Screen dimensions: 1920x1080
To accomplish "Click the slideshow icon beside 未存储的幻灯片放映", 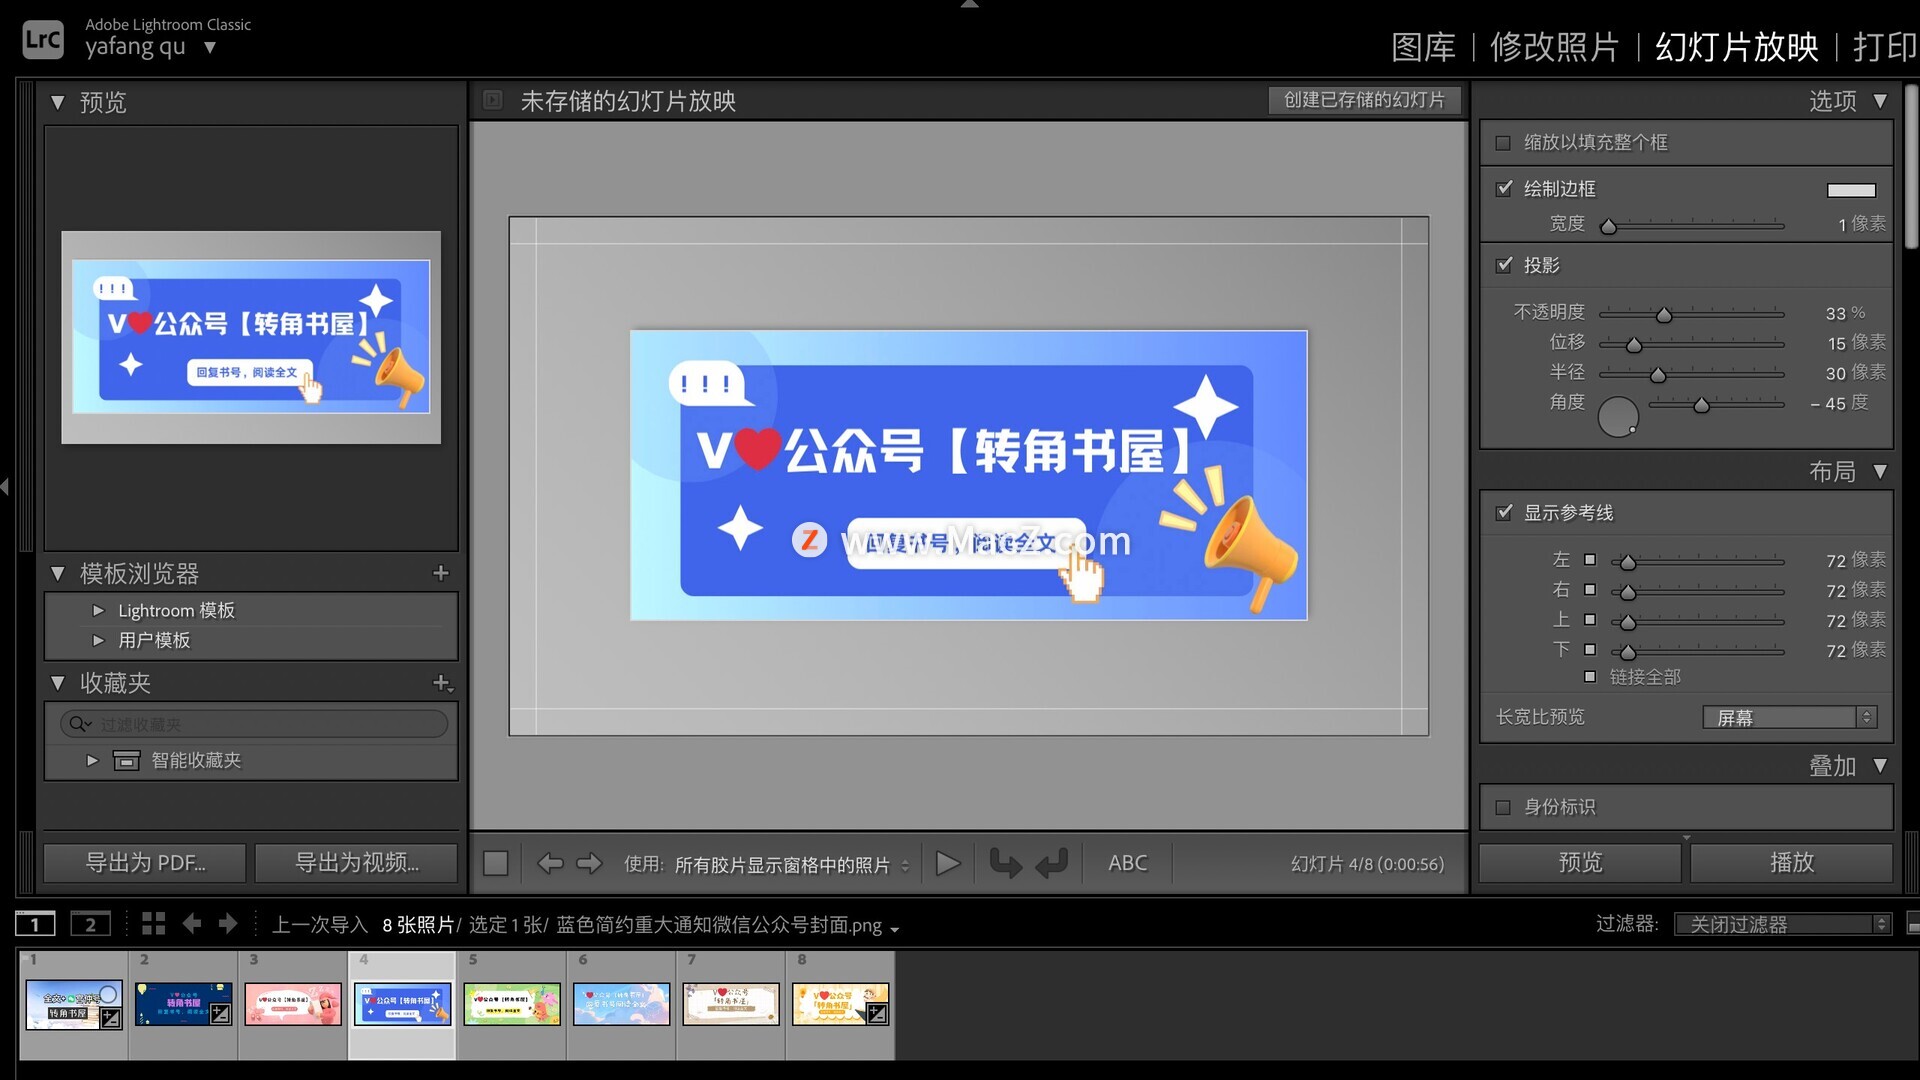I will [x=492, y=100].
